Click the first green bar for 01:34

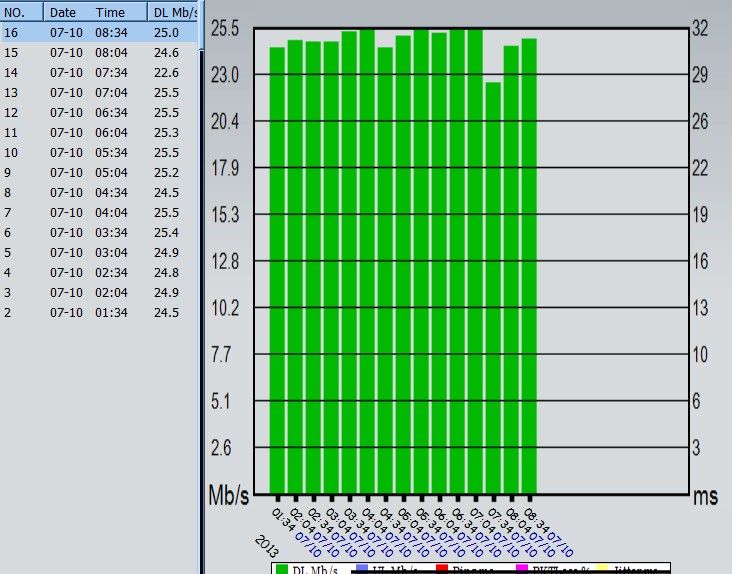(277, 270)
